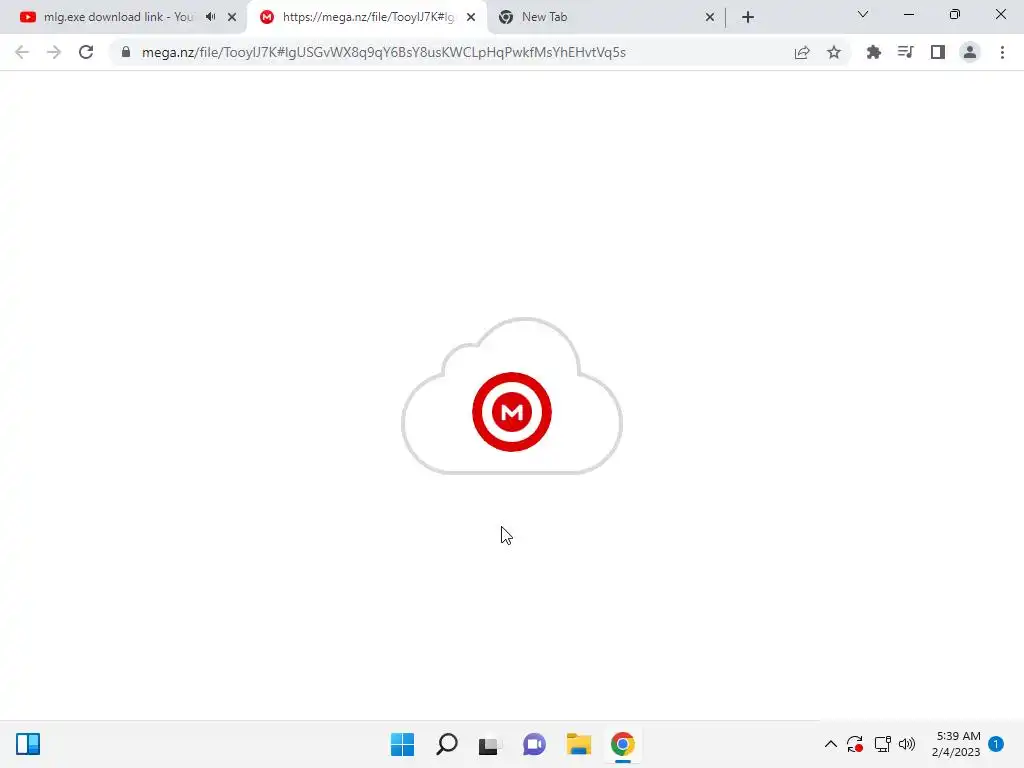Go forward to the next page
The height and width of the screenshot is (768, 1024).
[x=54, y=52]
